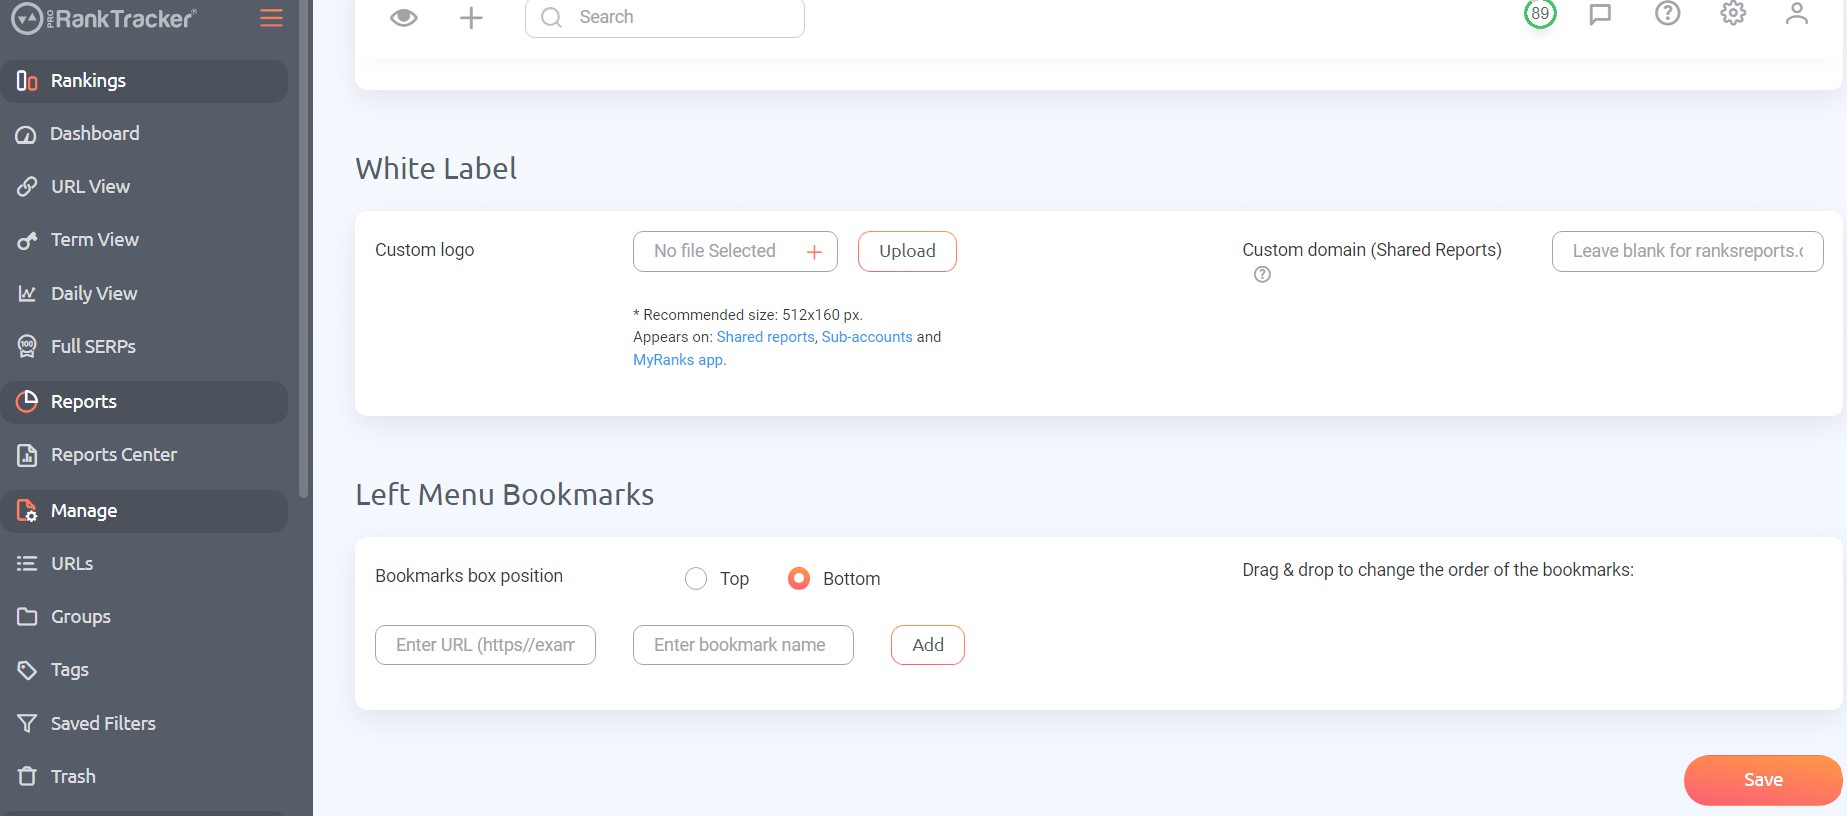Click the Saved Filters funnel icon
1847x816 pixels.
27,723
